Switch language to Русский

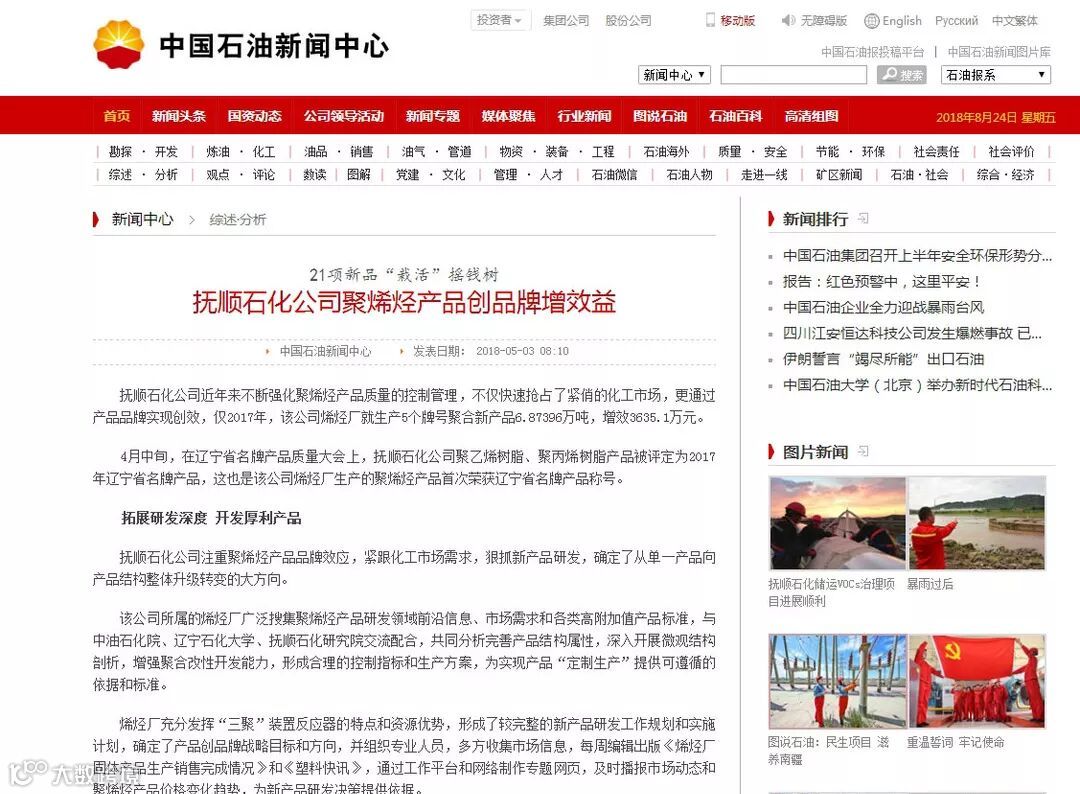(956, 21)
